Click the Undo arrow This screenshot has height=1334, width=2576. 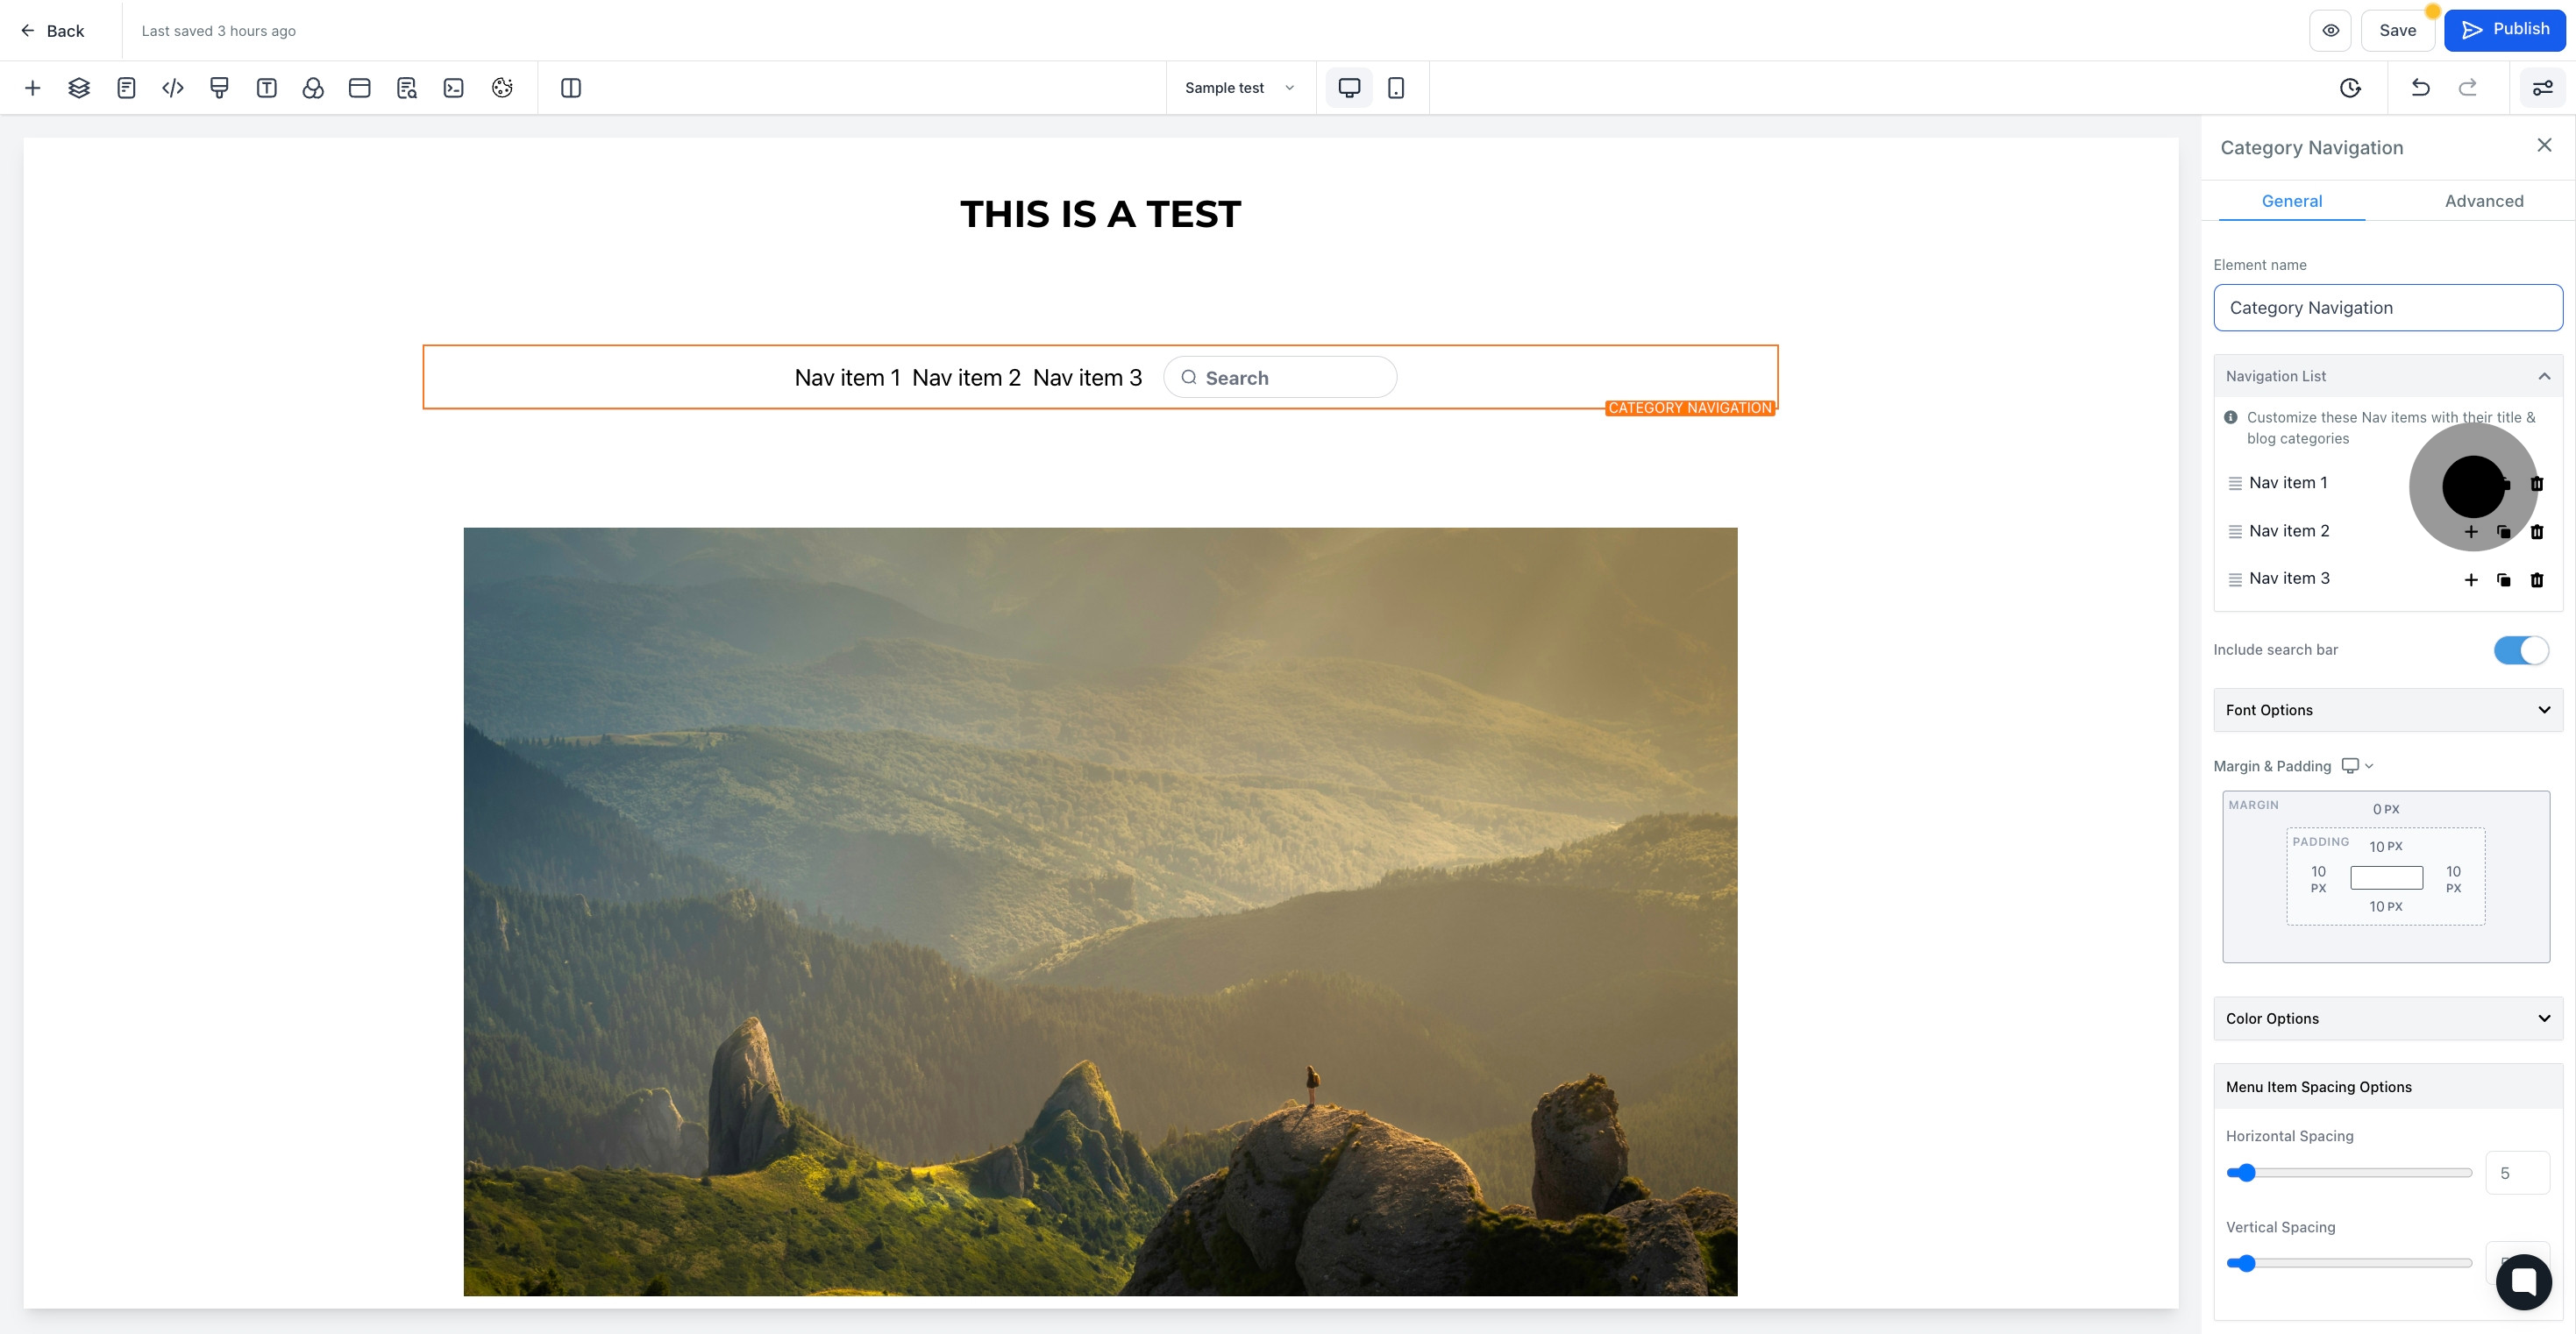point(2420,88)
